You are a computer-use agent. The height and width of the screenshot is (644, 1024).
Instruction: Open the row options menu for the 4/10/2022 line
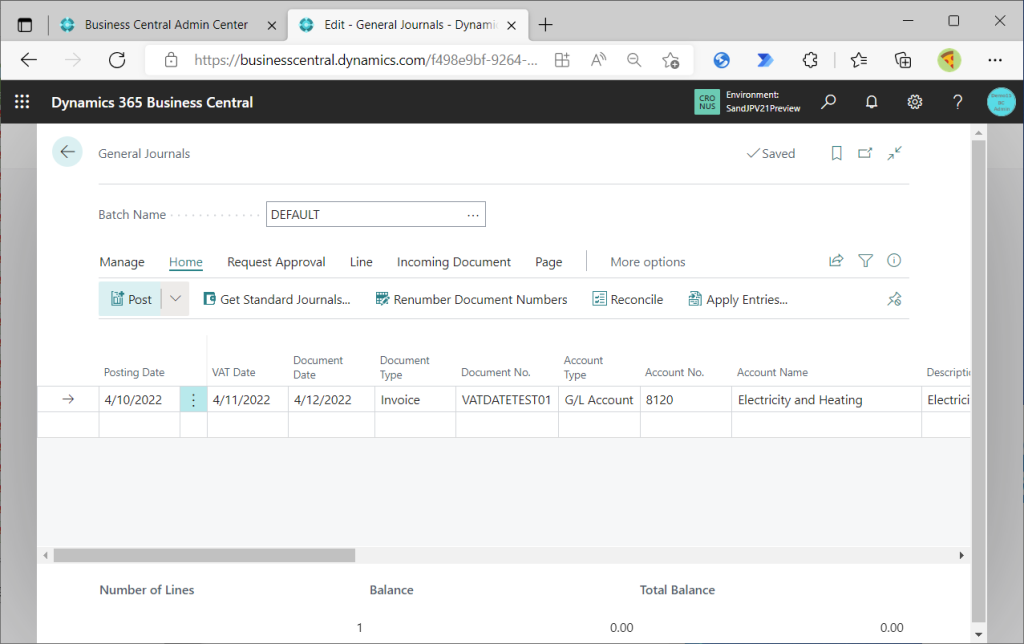click(x=193, y=400)
